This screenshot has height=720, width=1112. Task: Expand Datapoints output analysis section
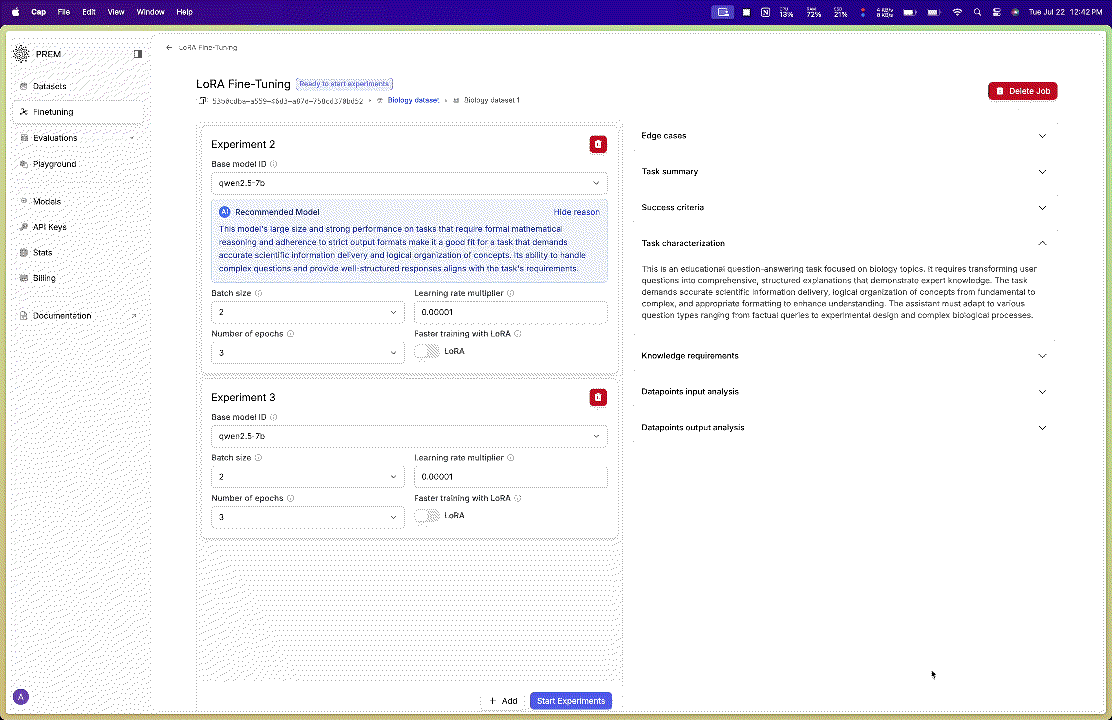pos(844,428)
